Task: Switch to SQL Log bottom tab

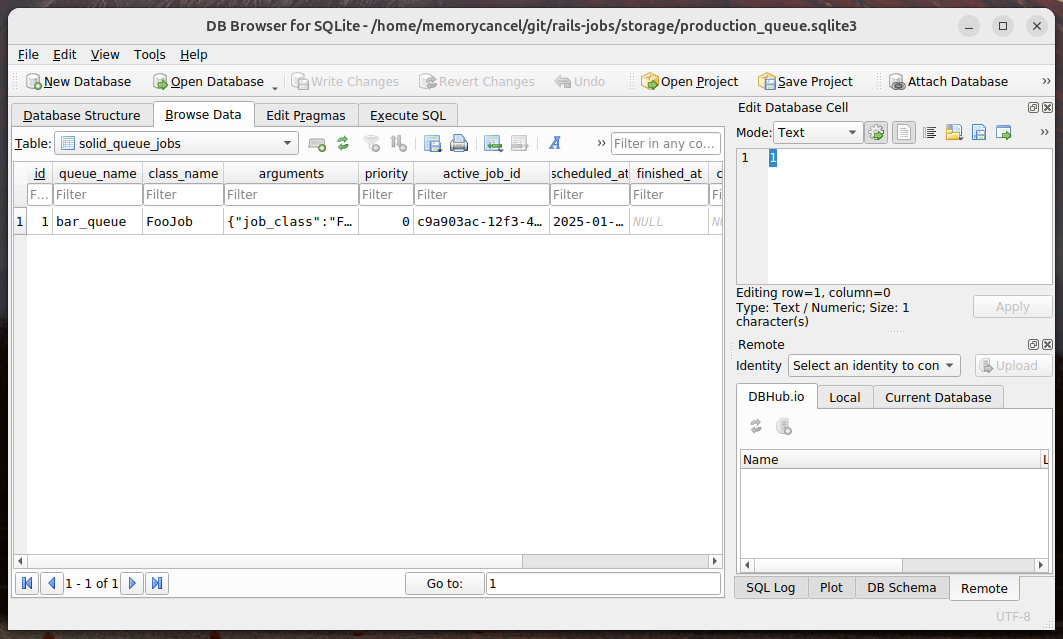Action: (771, 588)
